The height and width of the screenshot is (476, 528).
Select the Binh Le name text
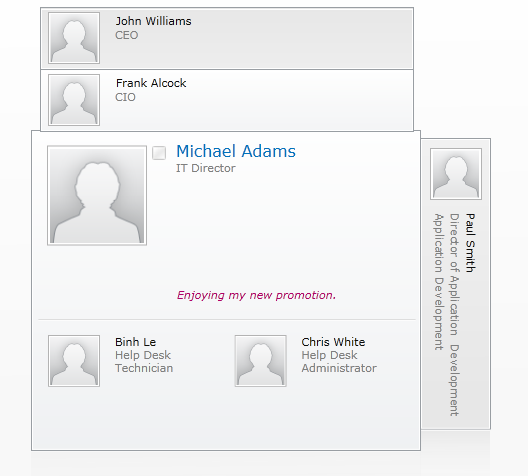pos(135,342)
